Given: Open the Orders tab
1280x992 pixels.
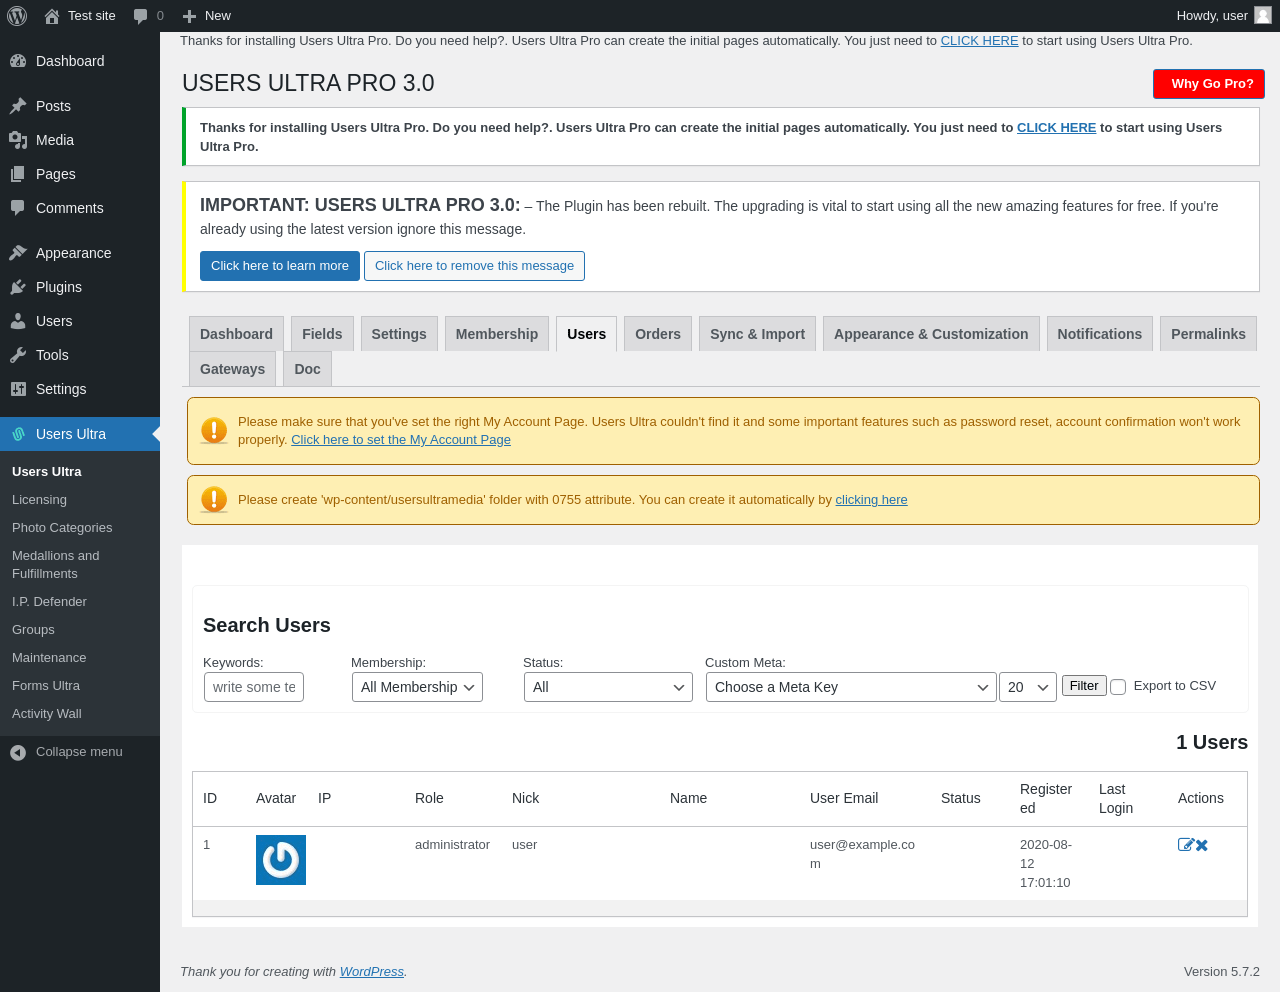Looking at the screenshot, I should point(658,334).
